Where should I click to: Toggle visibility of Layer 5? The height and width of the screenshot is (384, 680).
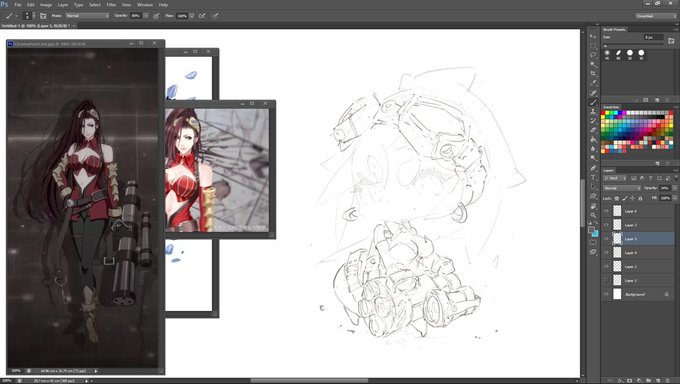point(606,239)
